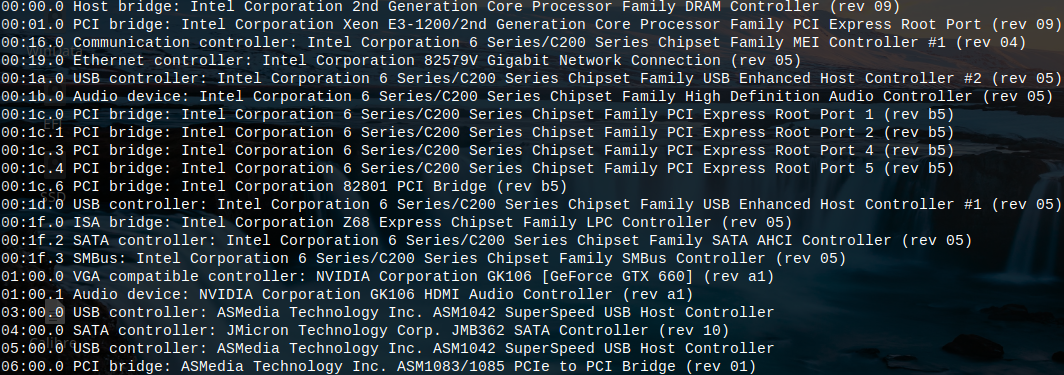Screen dimensions: 1064x375
Task: Select the SMBus Controller line
Action: pos(423,258)
